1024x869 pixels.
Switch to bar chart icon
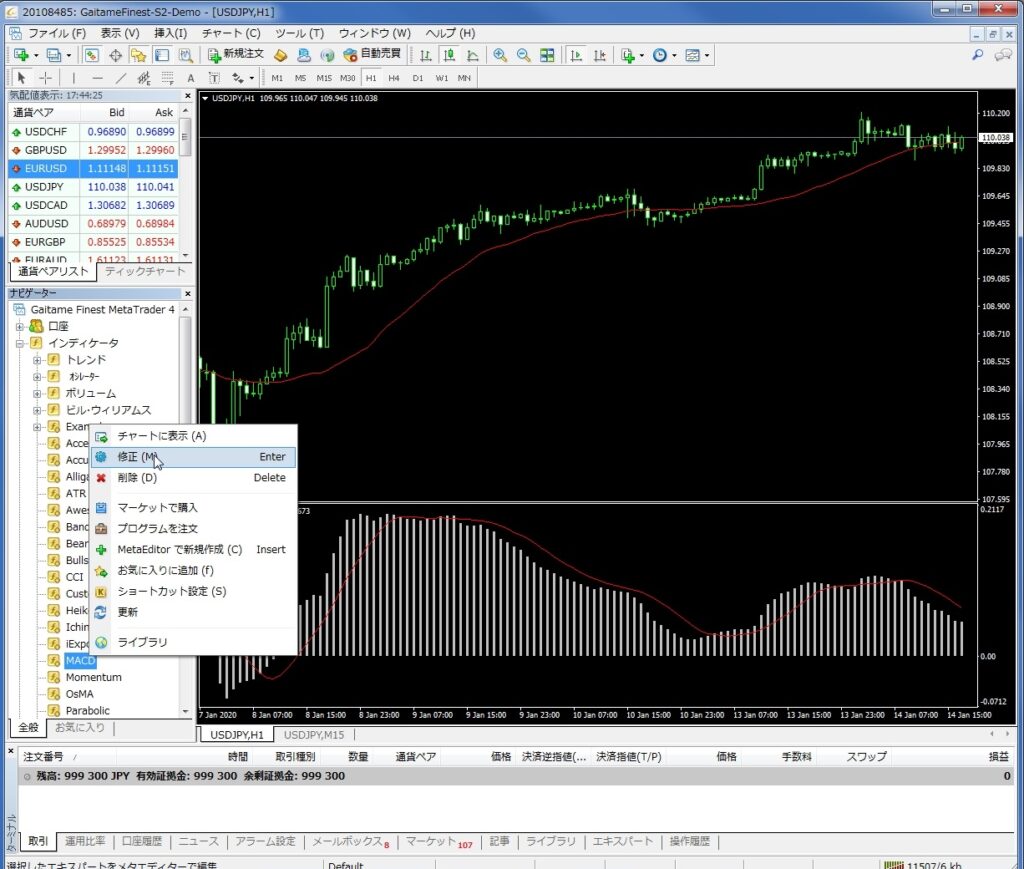426,55
